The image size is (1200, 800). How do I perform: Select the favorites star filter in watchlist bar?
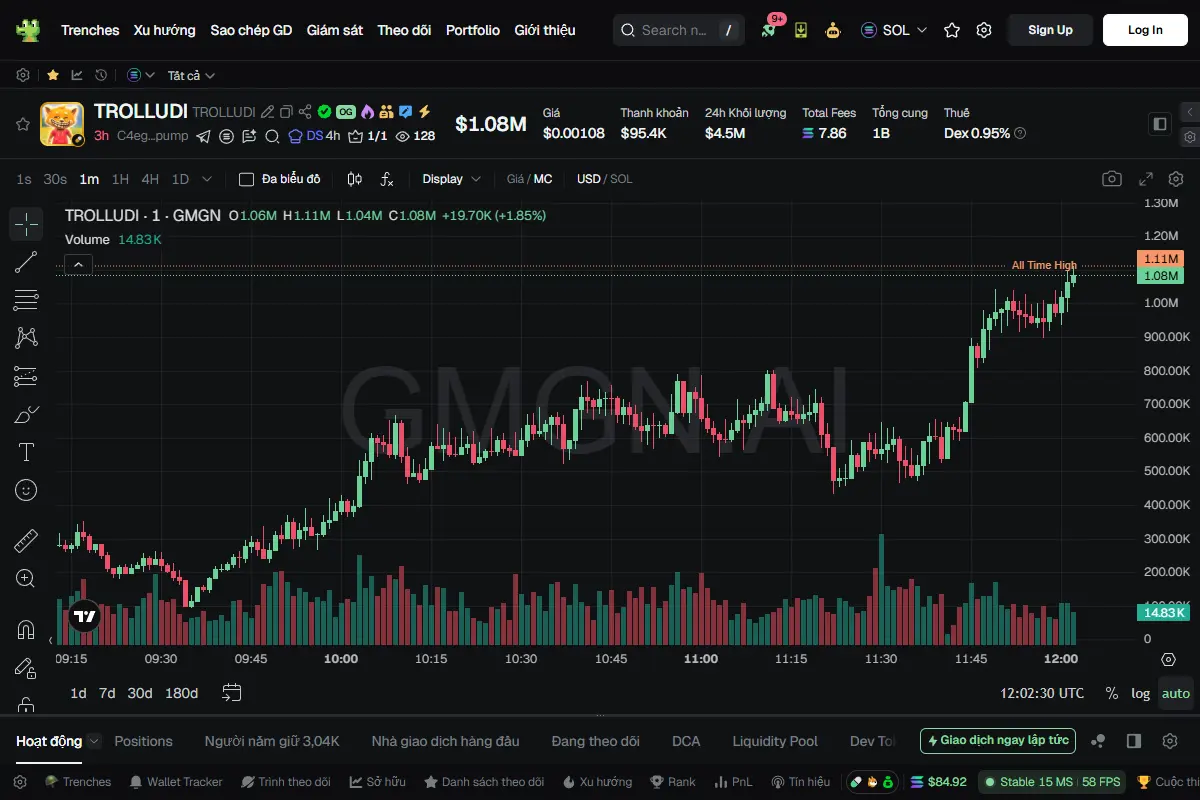click(x=53, y=75)
